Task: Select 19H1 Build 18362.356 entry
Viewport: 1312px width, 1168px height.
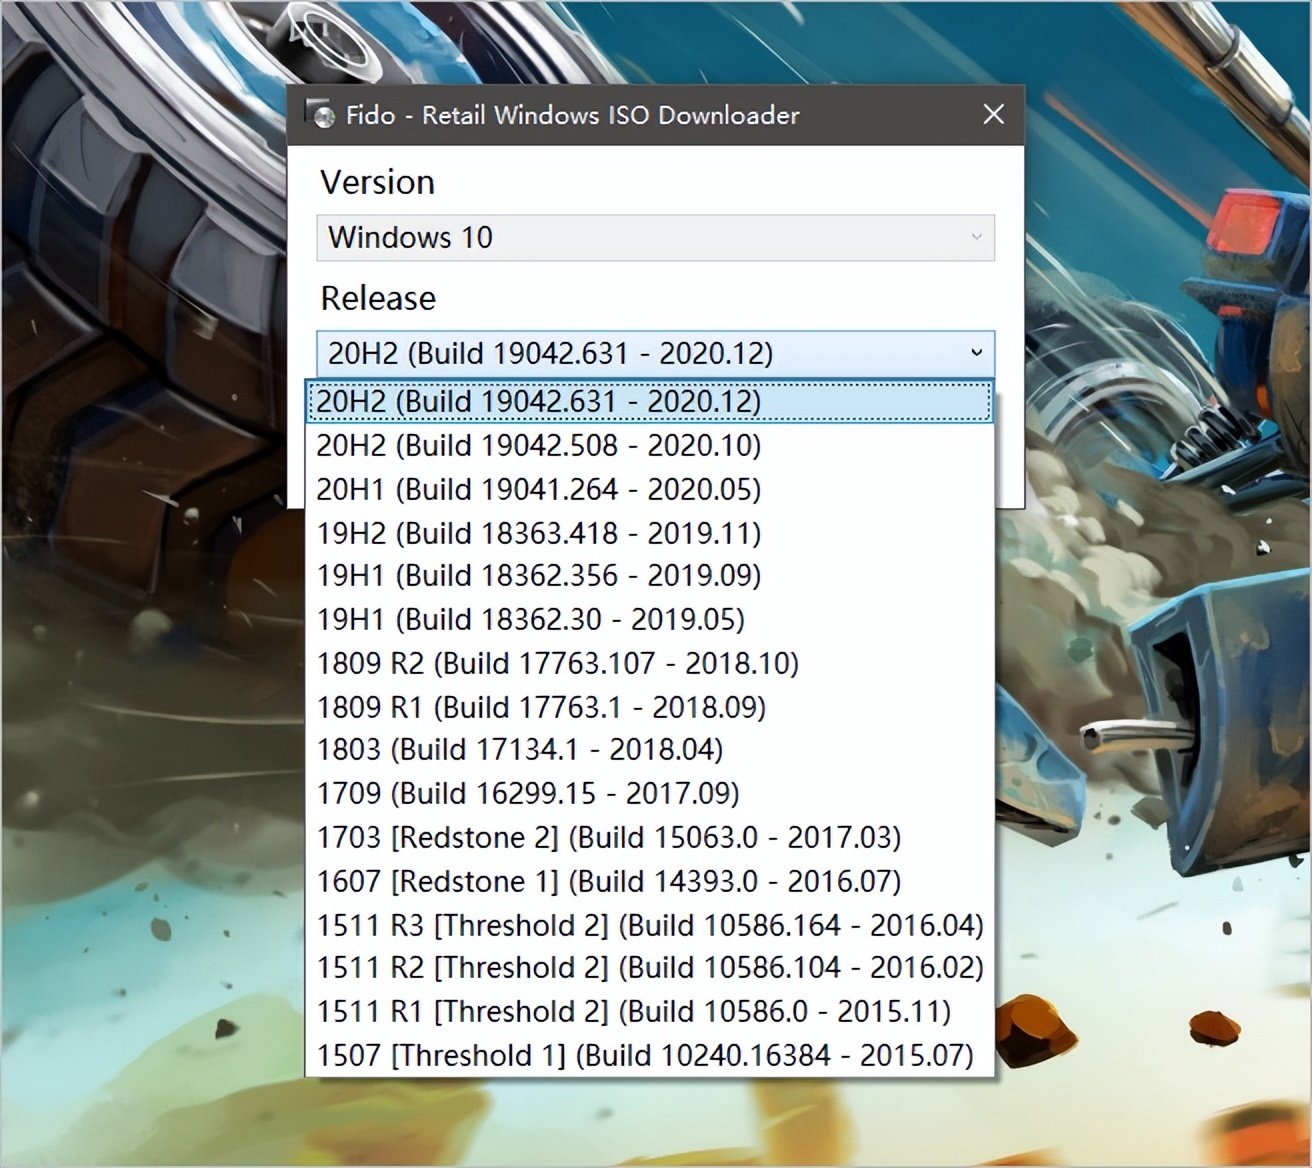Action: coord(539,576)
